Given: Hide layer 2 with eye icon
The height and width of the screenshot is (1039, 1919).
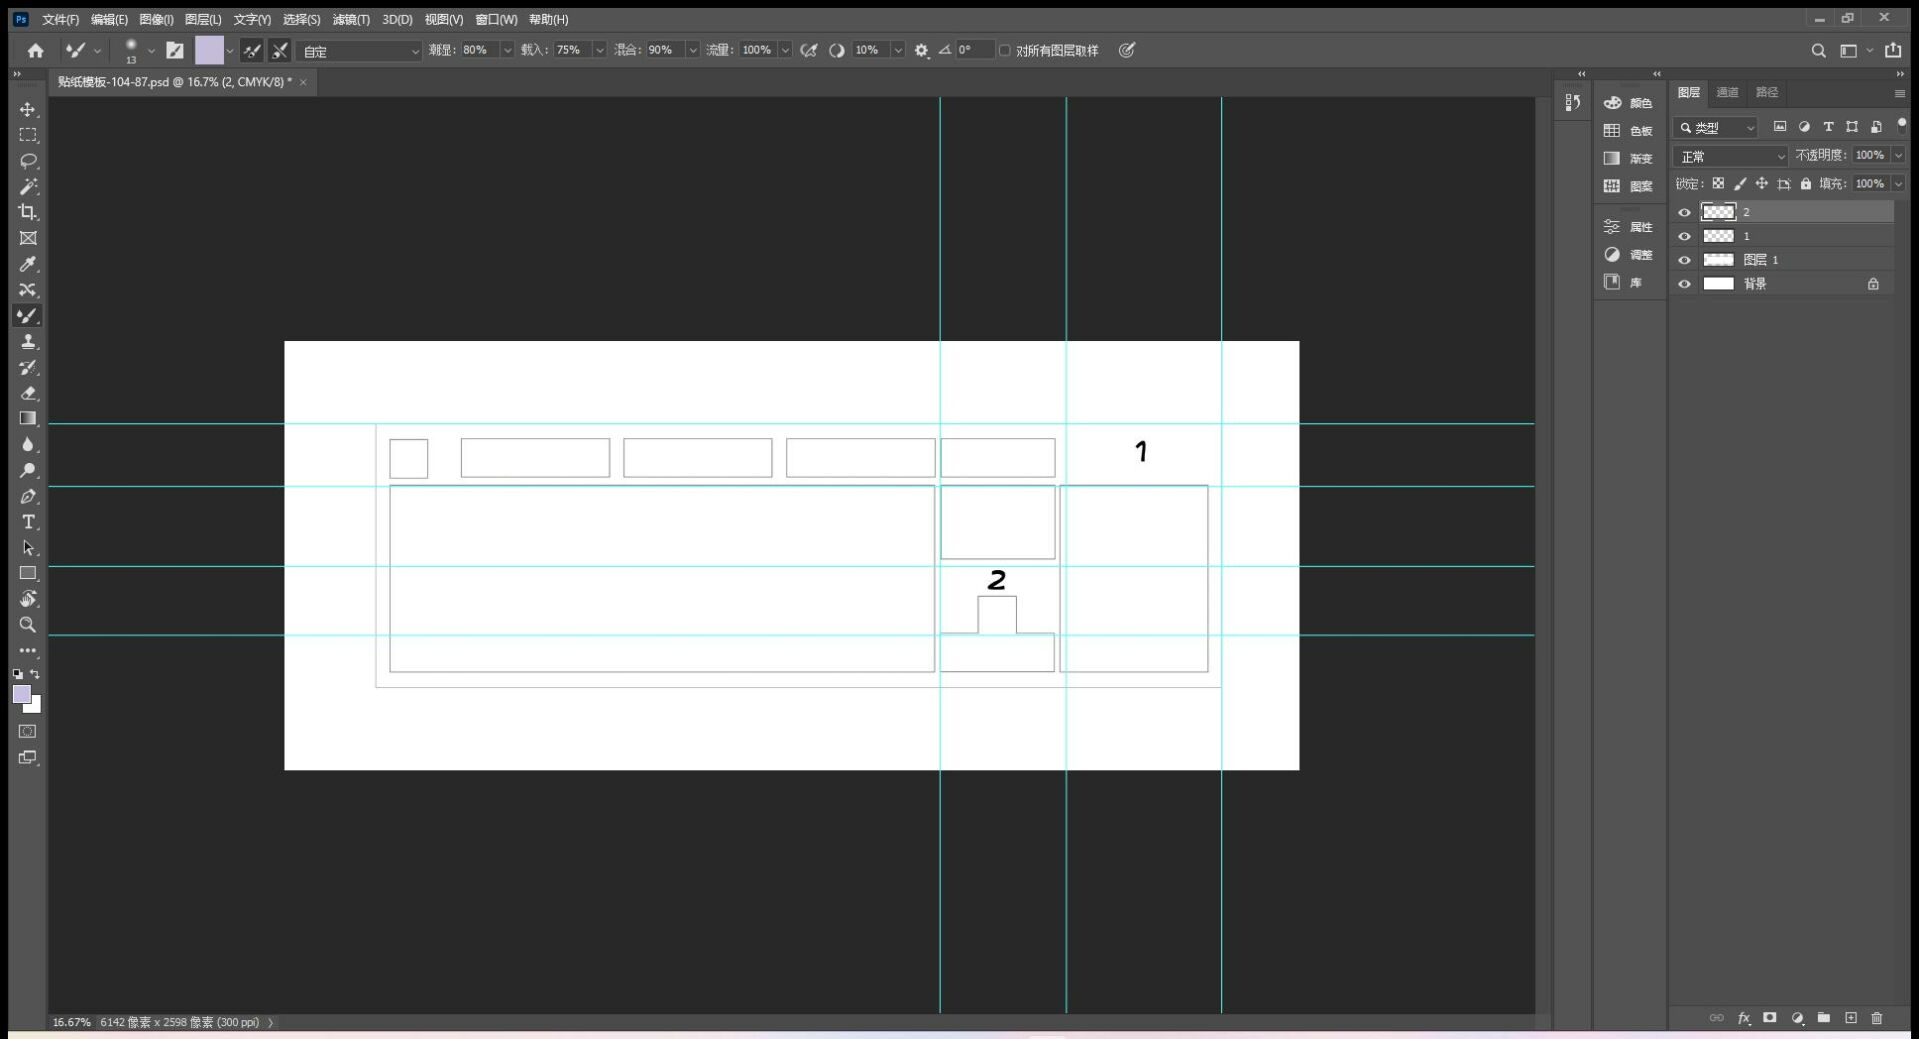Looking at the screenshot, I should point(1685,212).
